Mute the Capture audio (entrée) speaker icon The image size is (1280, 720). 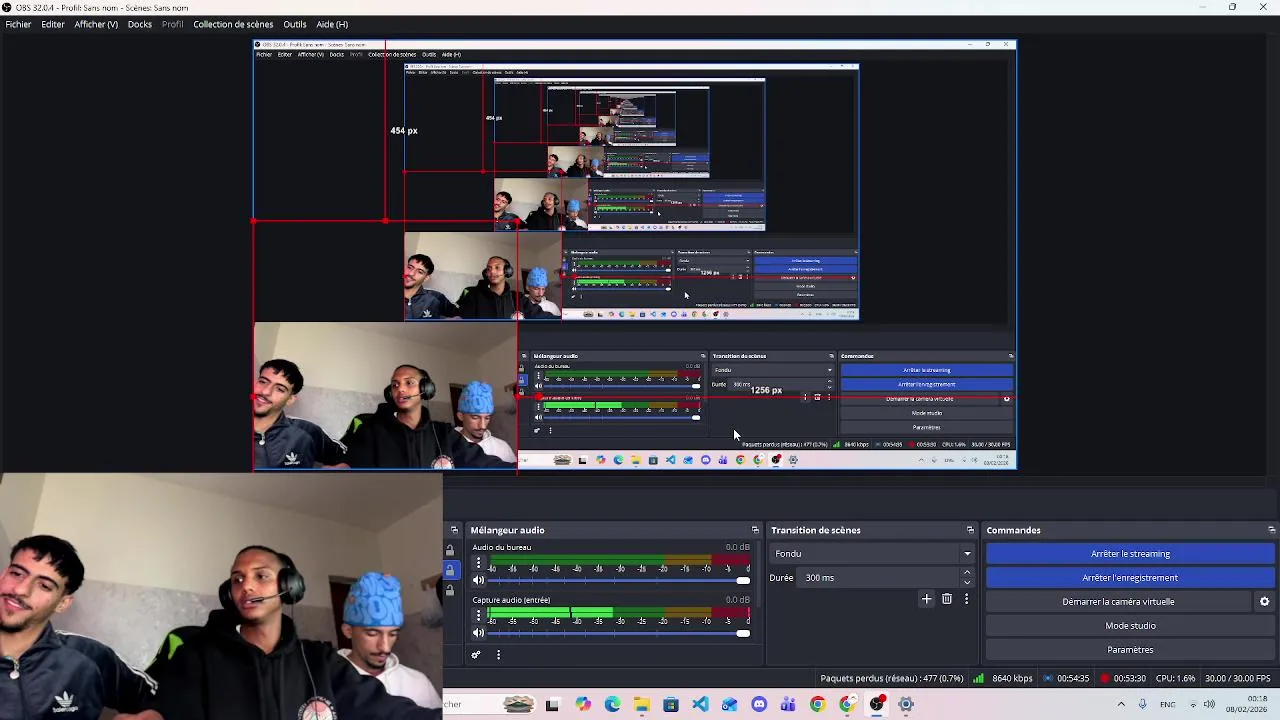[478, 633]
